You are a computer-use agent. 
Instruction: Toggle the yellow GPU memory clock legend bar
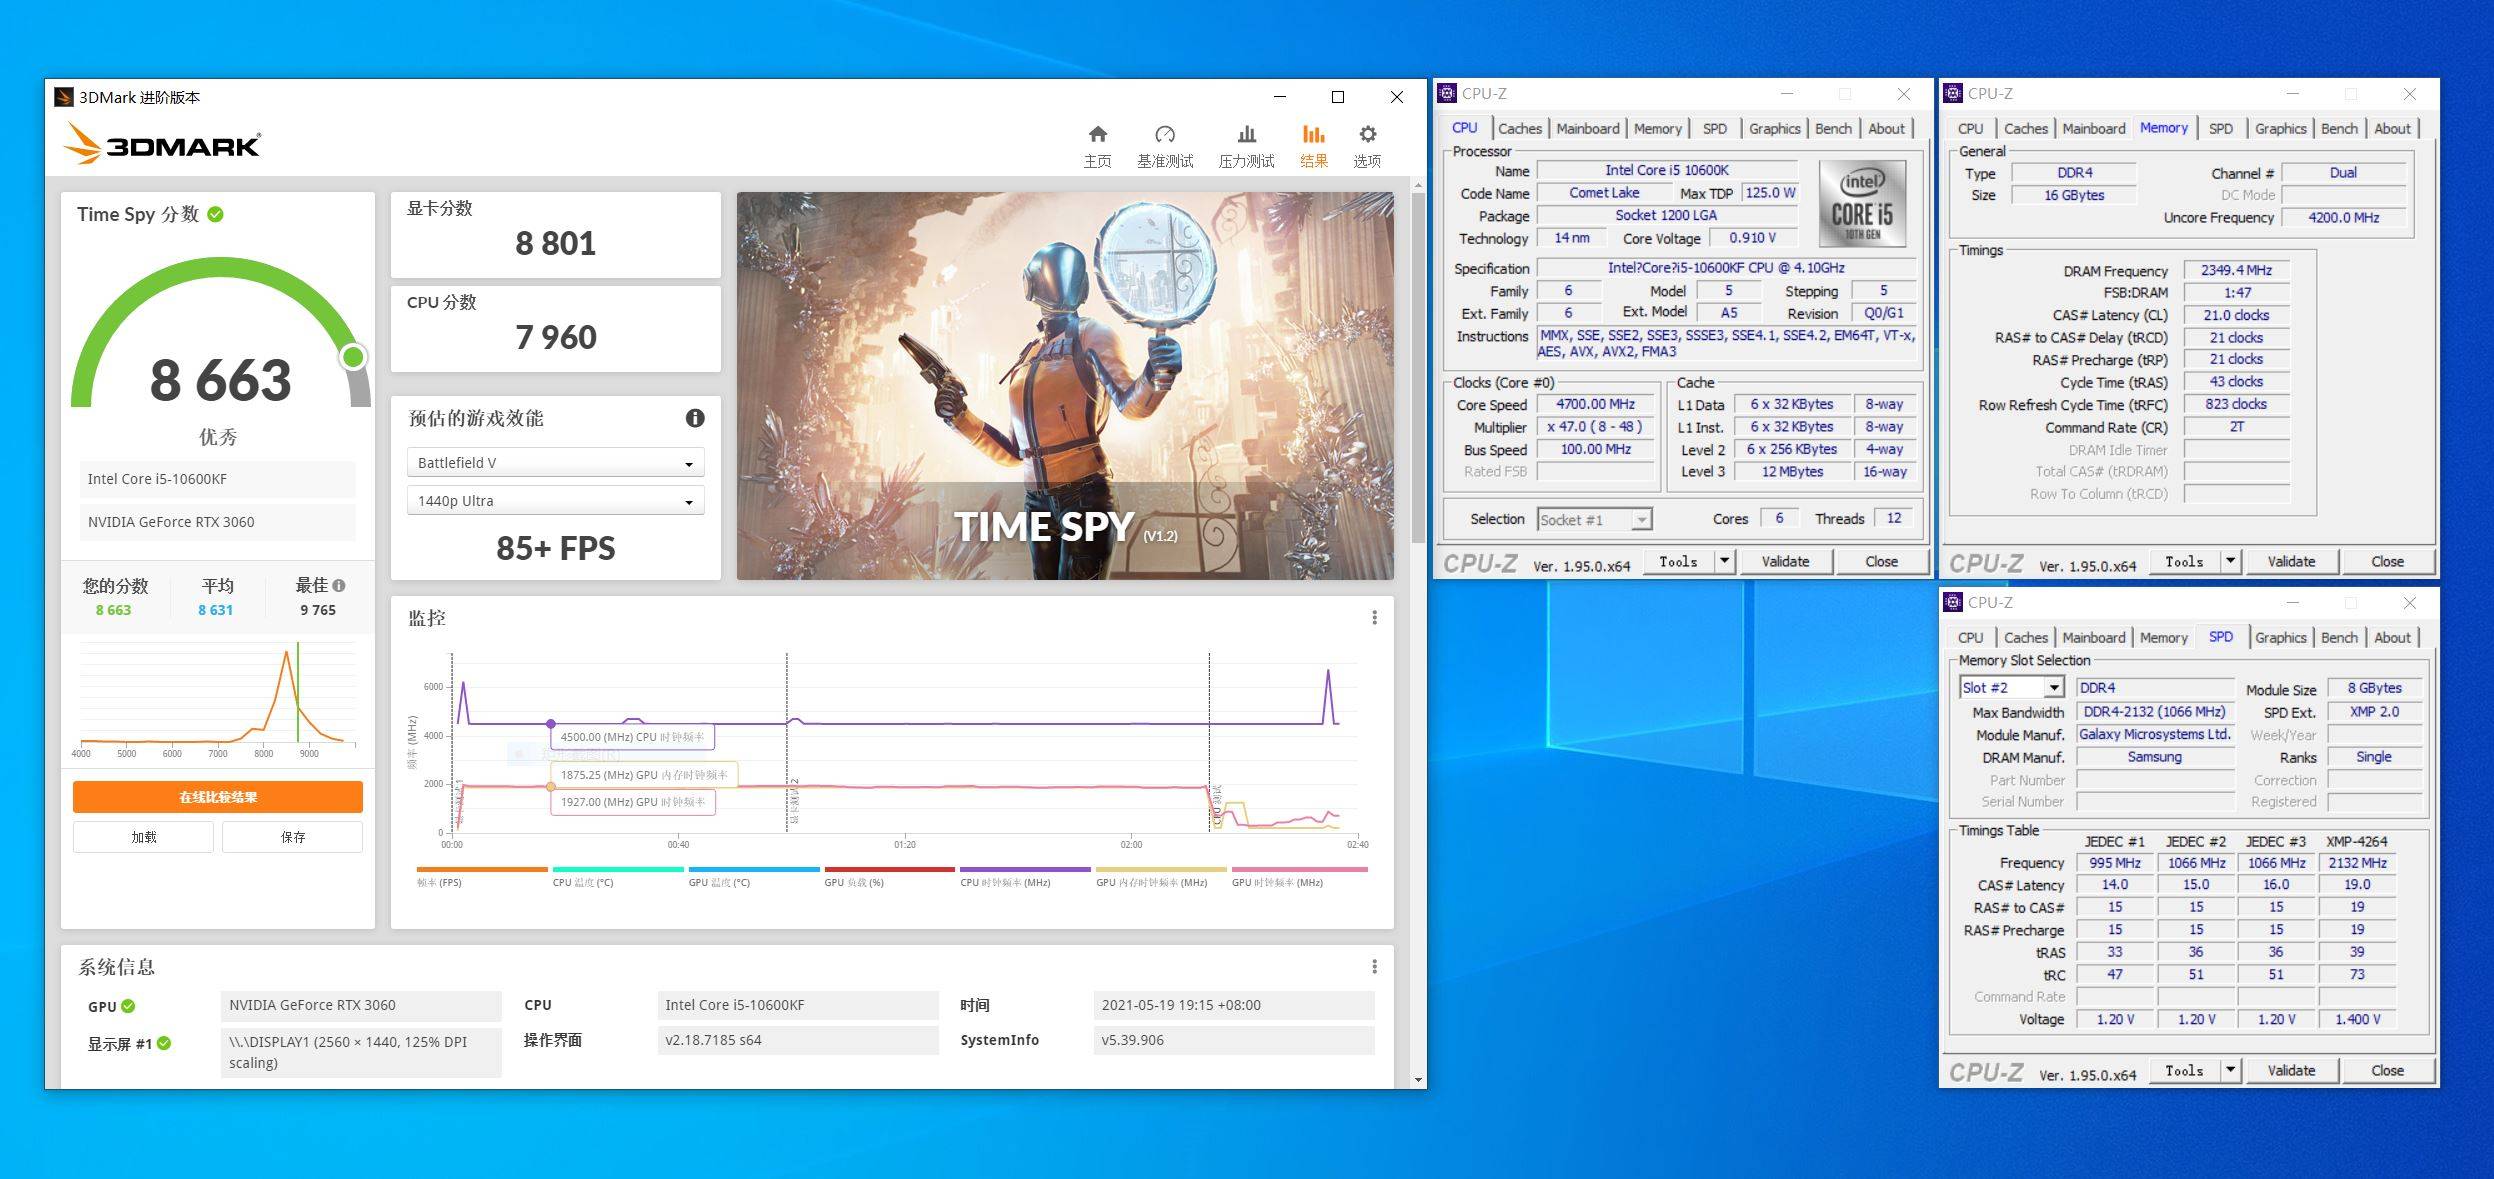pos(1162,870)
